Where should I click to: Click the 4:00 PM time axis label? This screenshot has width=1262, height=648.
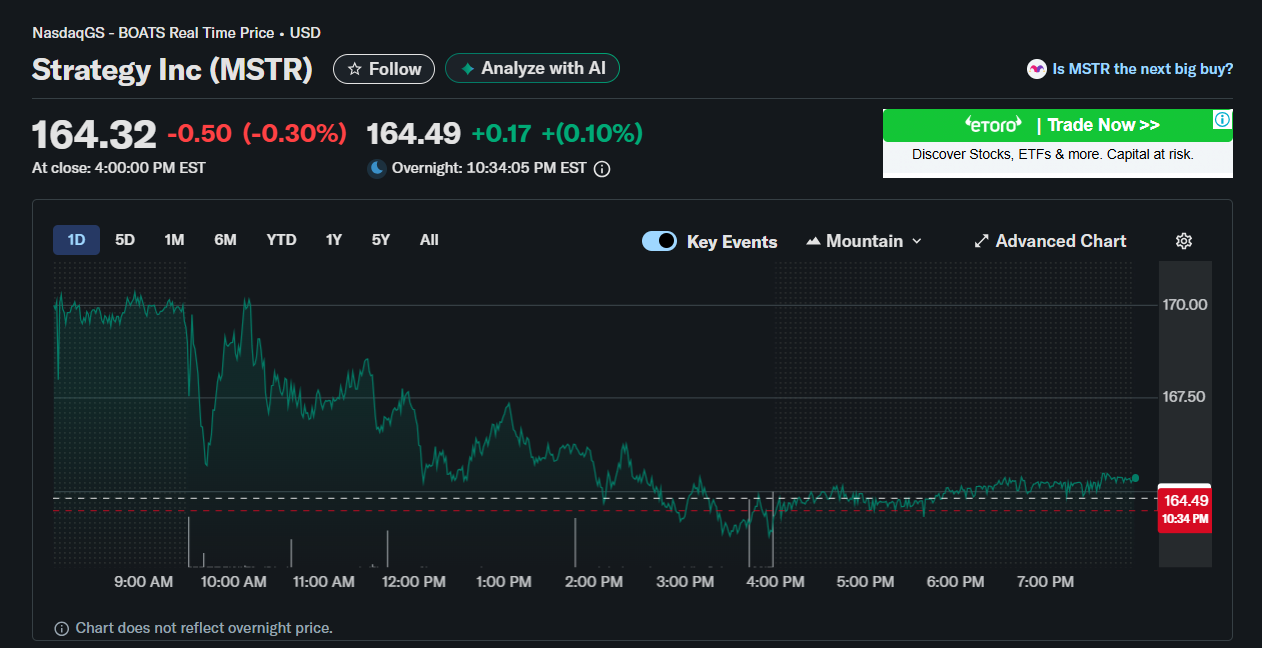[x=774, y=581]
